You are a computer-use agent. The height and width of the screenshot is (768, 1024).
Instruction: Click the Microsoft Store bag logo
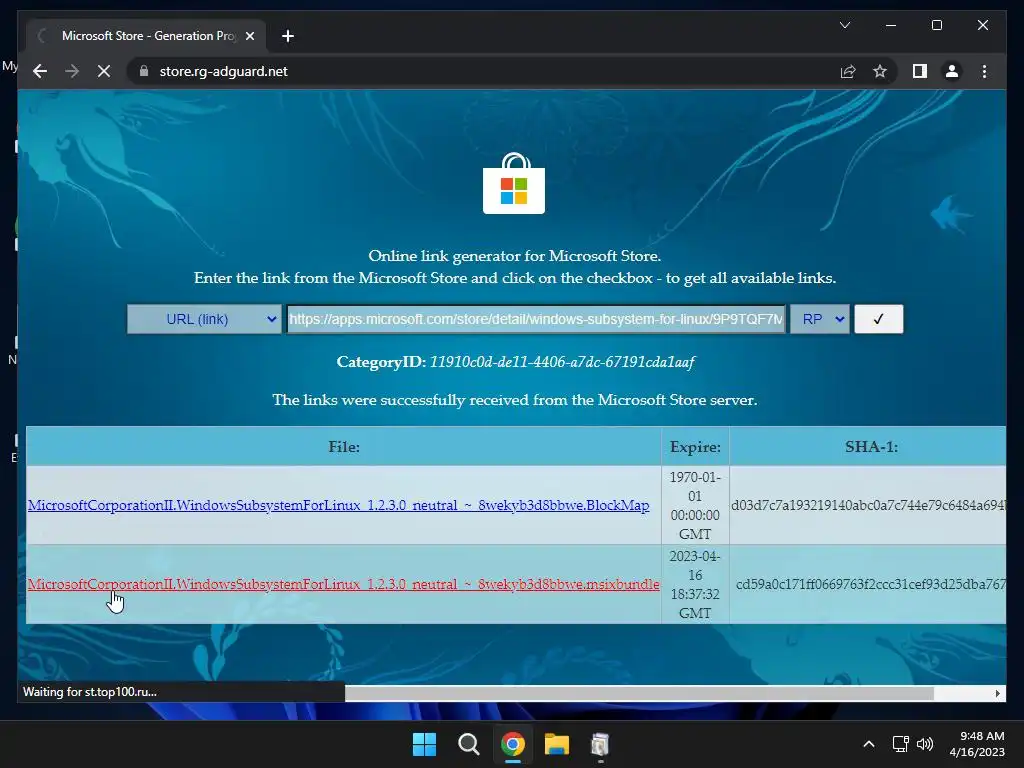tap(514, 184)
